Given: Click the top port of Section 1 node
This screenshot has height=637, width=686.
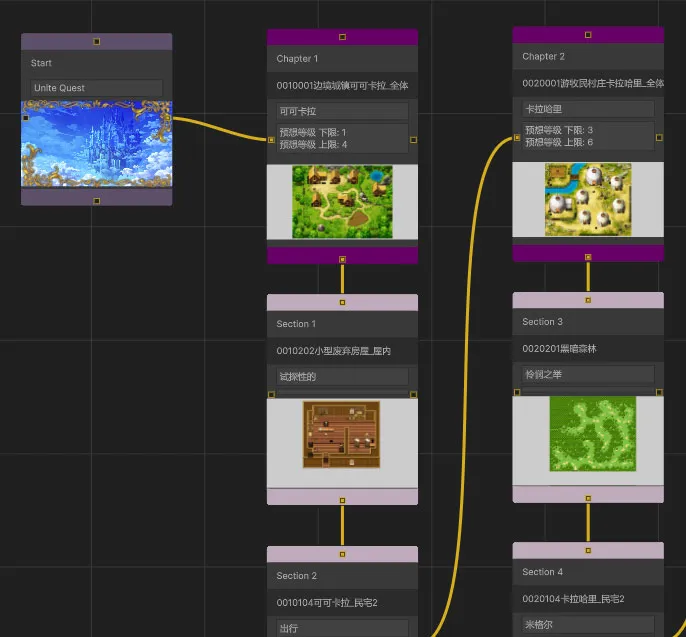Looking at the screenshot, I should (342, 301).
